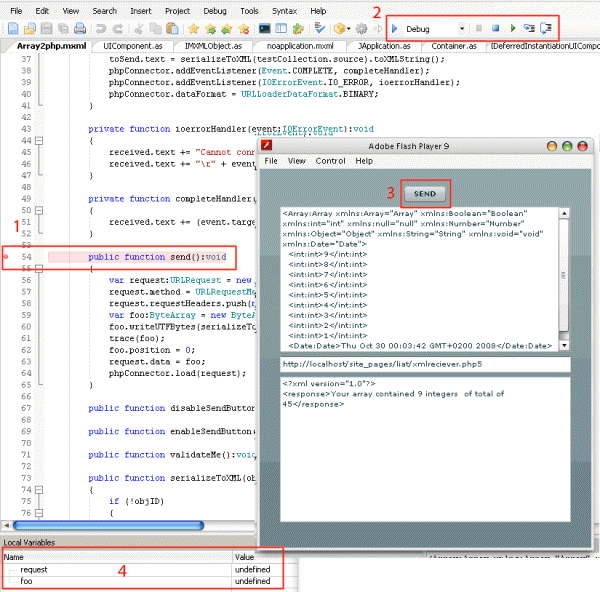Click the check syntax checkmark icon
The width and height of the screenshot is (600, 592).
coord(320,28)
